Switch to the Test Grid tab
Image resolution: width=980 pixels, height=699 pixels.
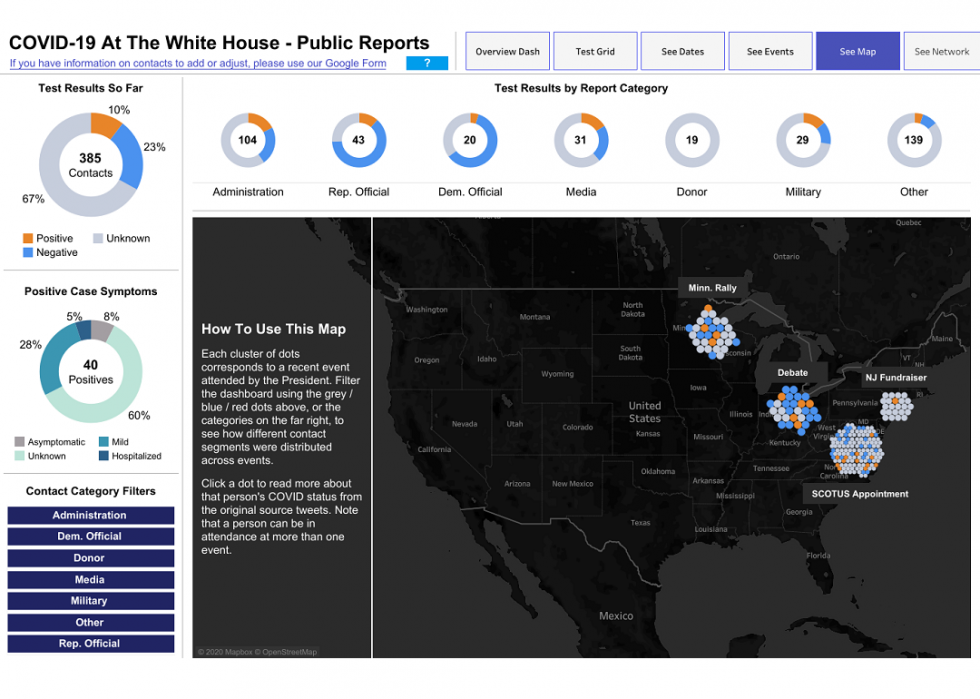pos(595,51)
